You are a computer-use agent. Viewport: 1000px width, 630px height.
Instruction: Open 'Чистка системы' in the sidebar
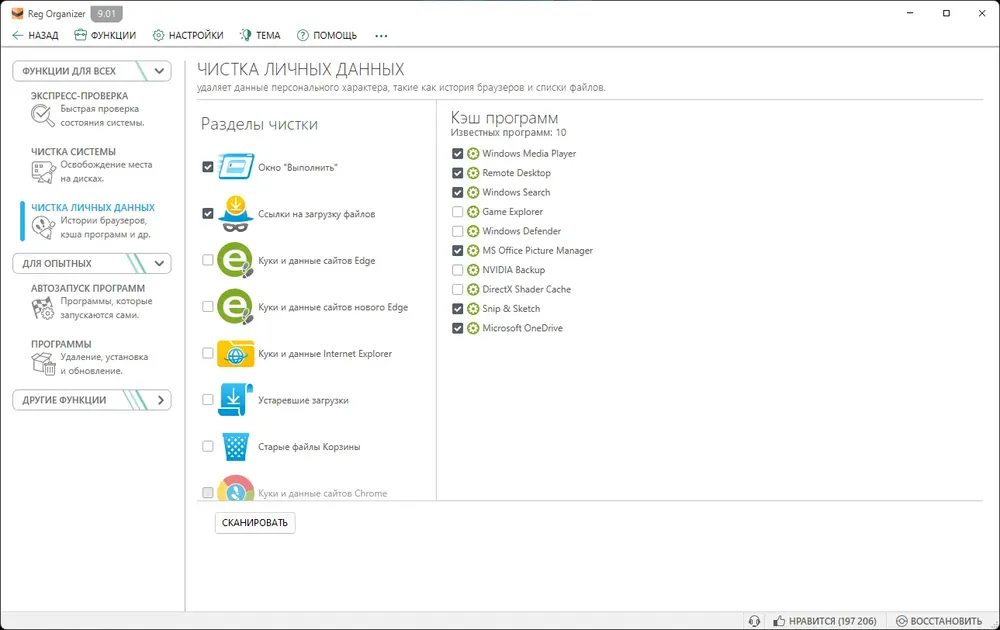click(92, 165)
